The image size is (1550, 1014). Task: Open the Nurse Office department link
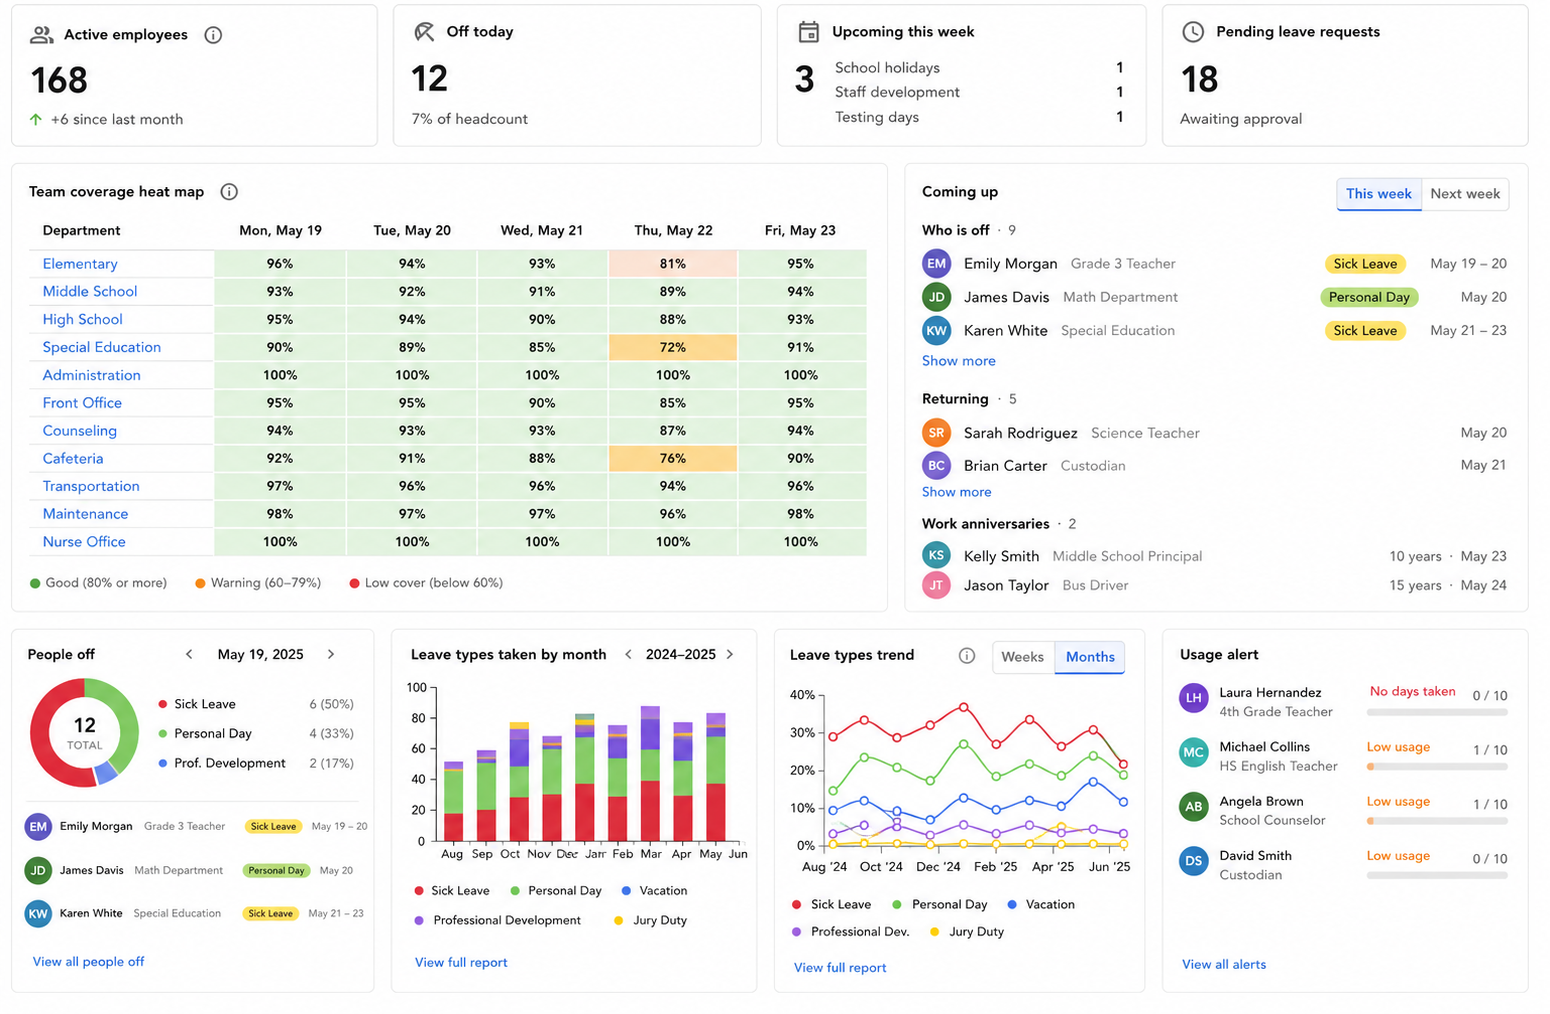[84, 542]
